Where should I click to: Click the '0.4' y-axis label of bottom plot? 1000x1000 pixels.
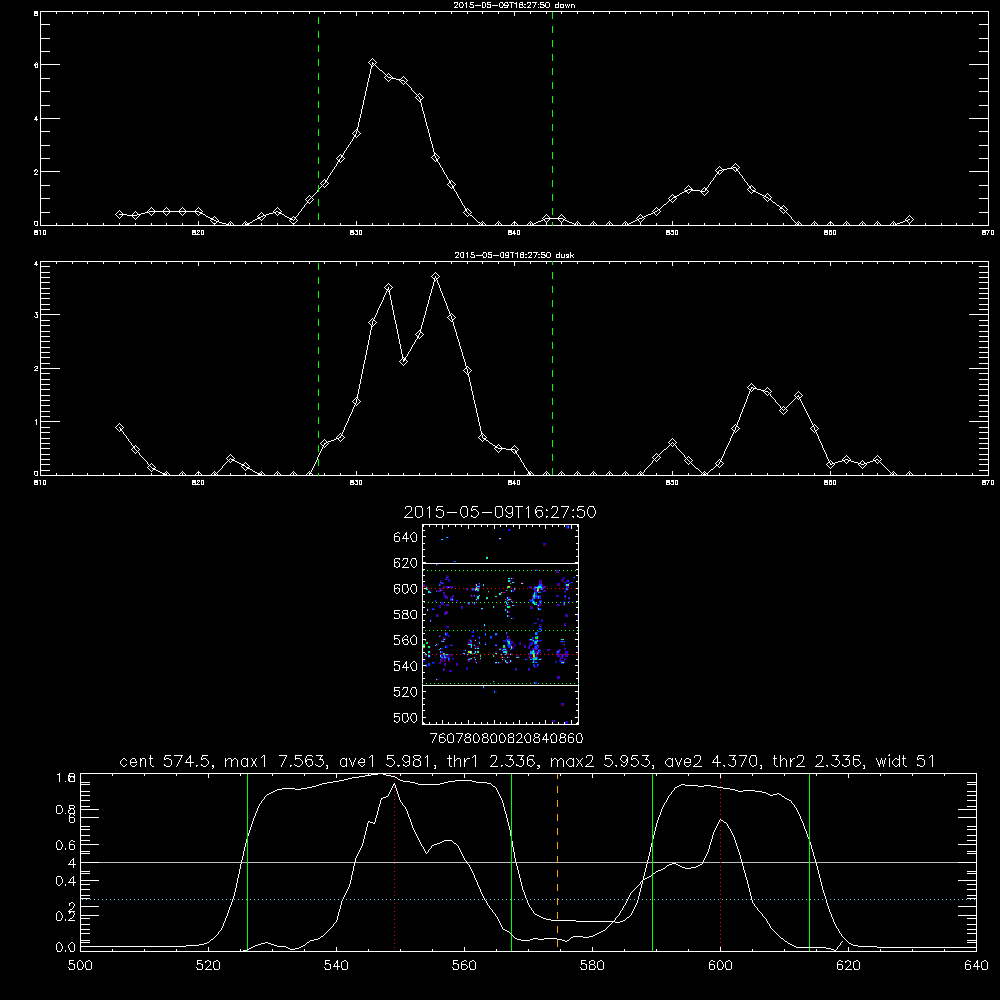pyautogui.click(x=65, y=881)
